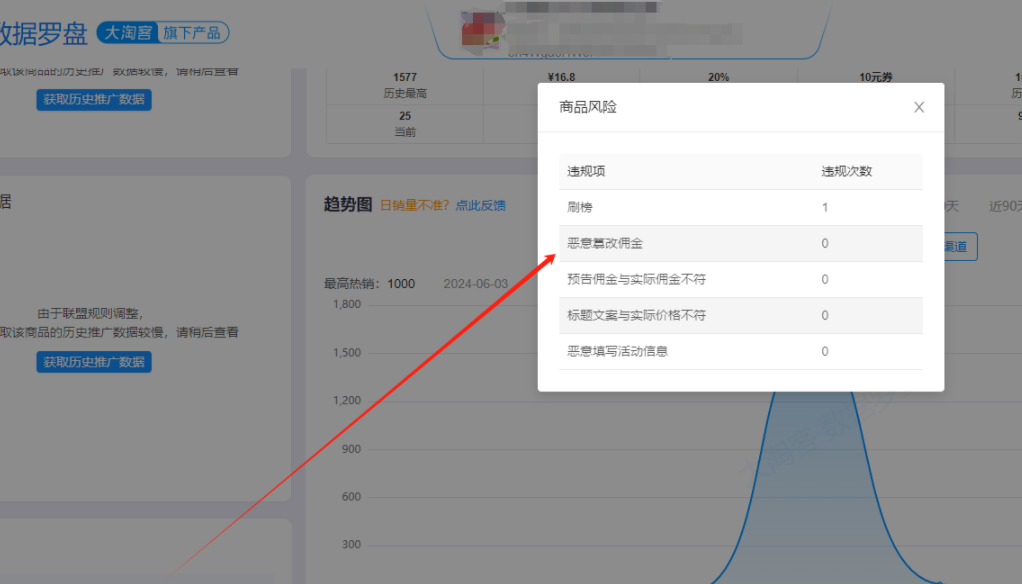Screen dimensions: 1022x584
Task: Click the upper 获取历史推广数据 button
Action: [x=94, y=100]
